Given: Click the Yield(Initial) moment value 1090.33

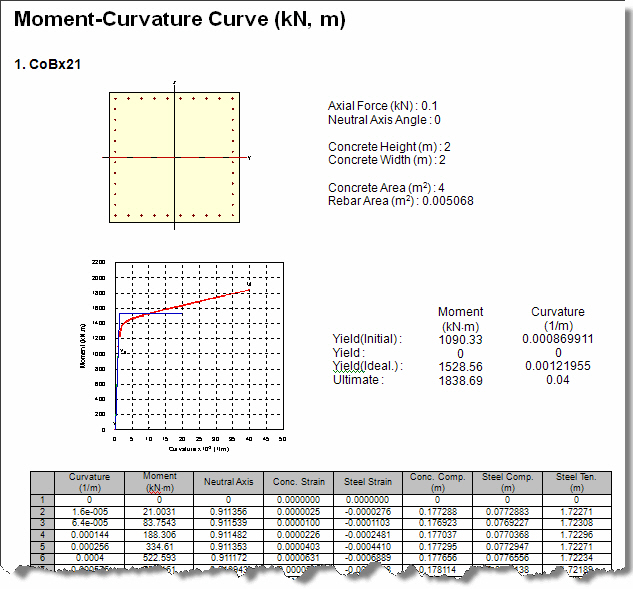Looking at the screenshot, I should pyautogui.click(x=461, y=339).
